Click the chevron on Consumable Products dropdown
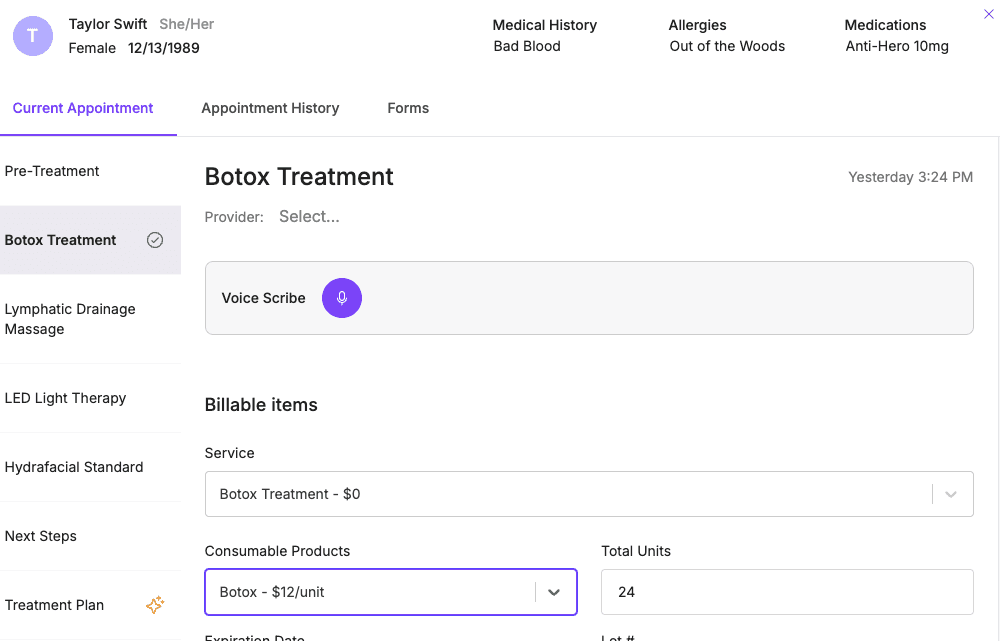Image resolution: width=1000 pixels, height=641 pixels. coord(554,592)
